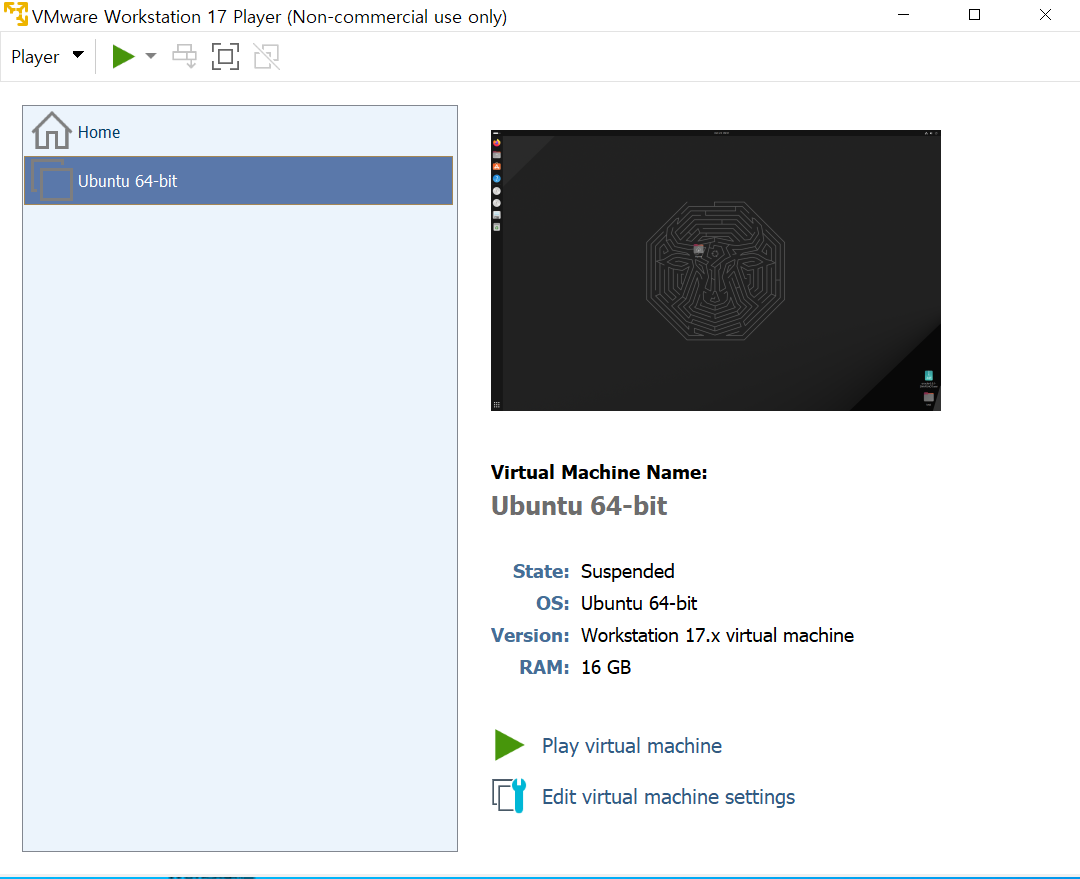Click the VM screen preview thumbnail

click(x=716, y=270)
